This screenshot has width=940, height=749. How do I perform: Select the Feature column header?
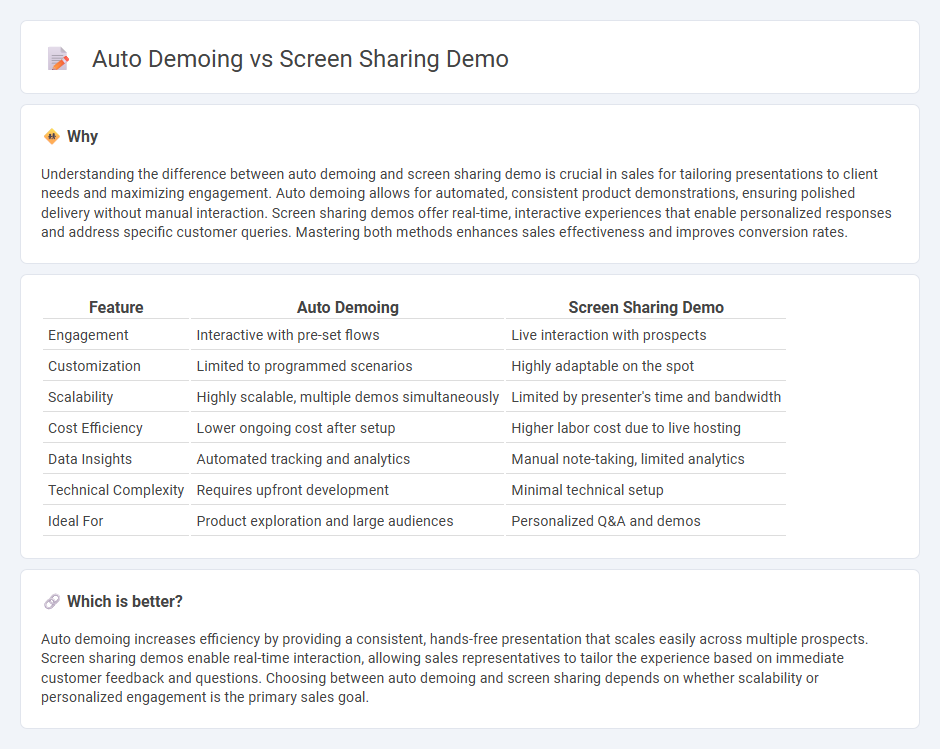tap(116, 307)
